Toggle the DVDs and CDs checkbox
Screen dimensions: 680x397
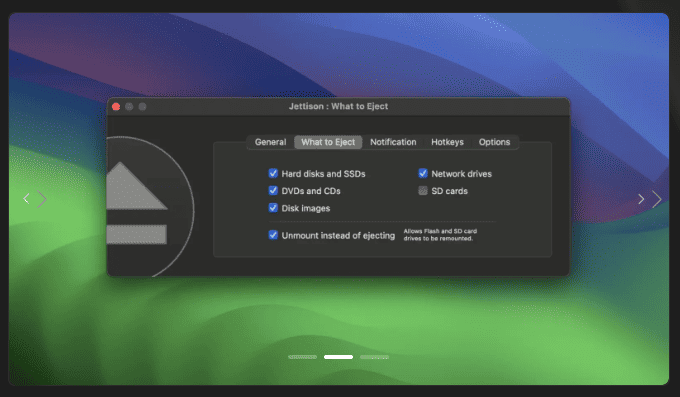(x=273, y=191)
